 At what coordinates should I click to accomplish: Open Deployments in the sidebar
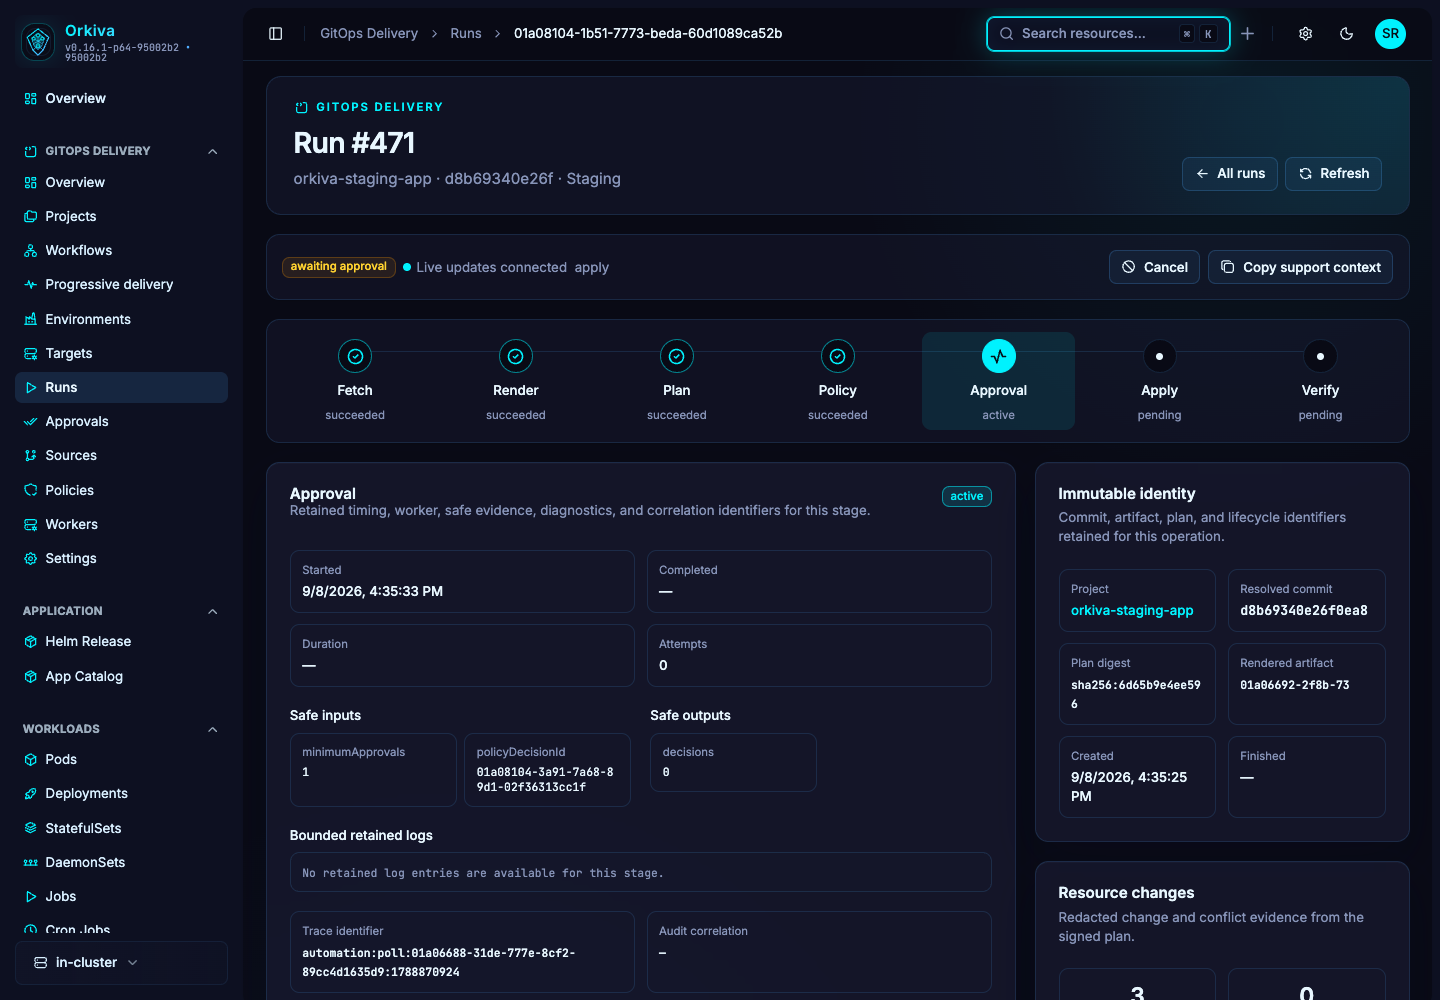[x=121, y=794]
